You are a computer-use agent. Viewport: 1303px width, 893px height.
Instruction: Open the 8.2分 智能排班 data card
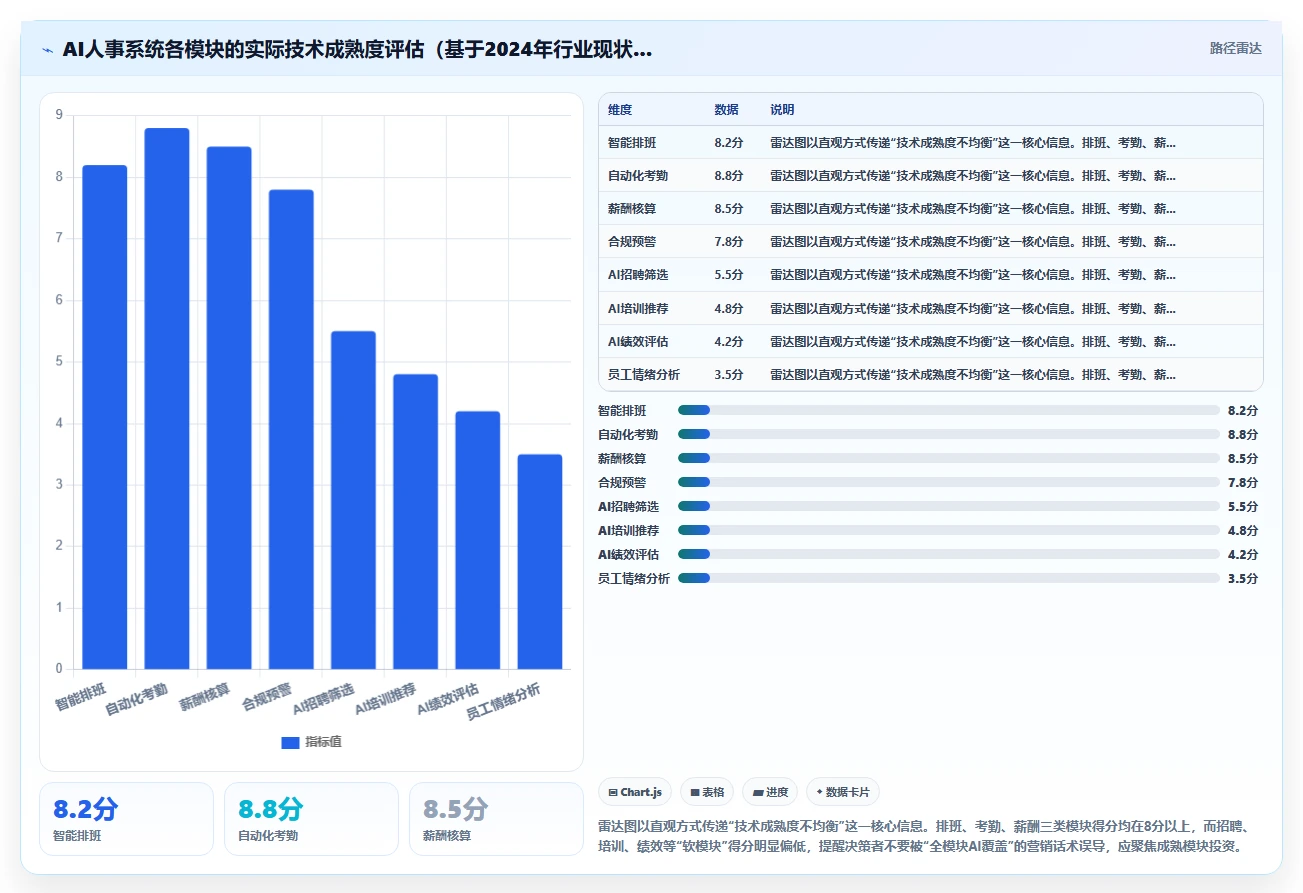pos(127,819)
